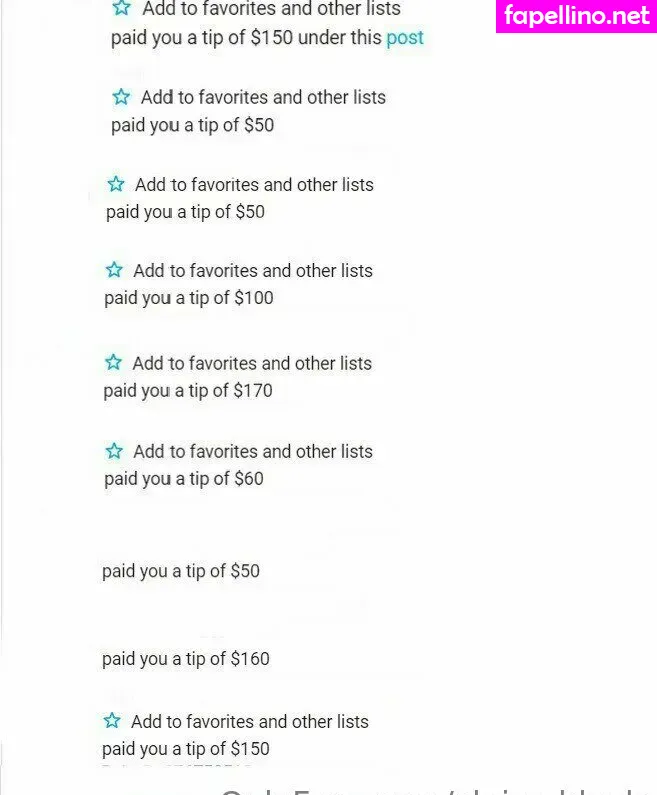The image size is (657, 795).
Task: Select the 'paid you a tip of $170' message
Action: (188, 391)
